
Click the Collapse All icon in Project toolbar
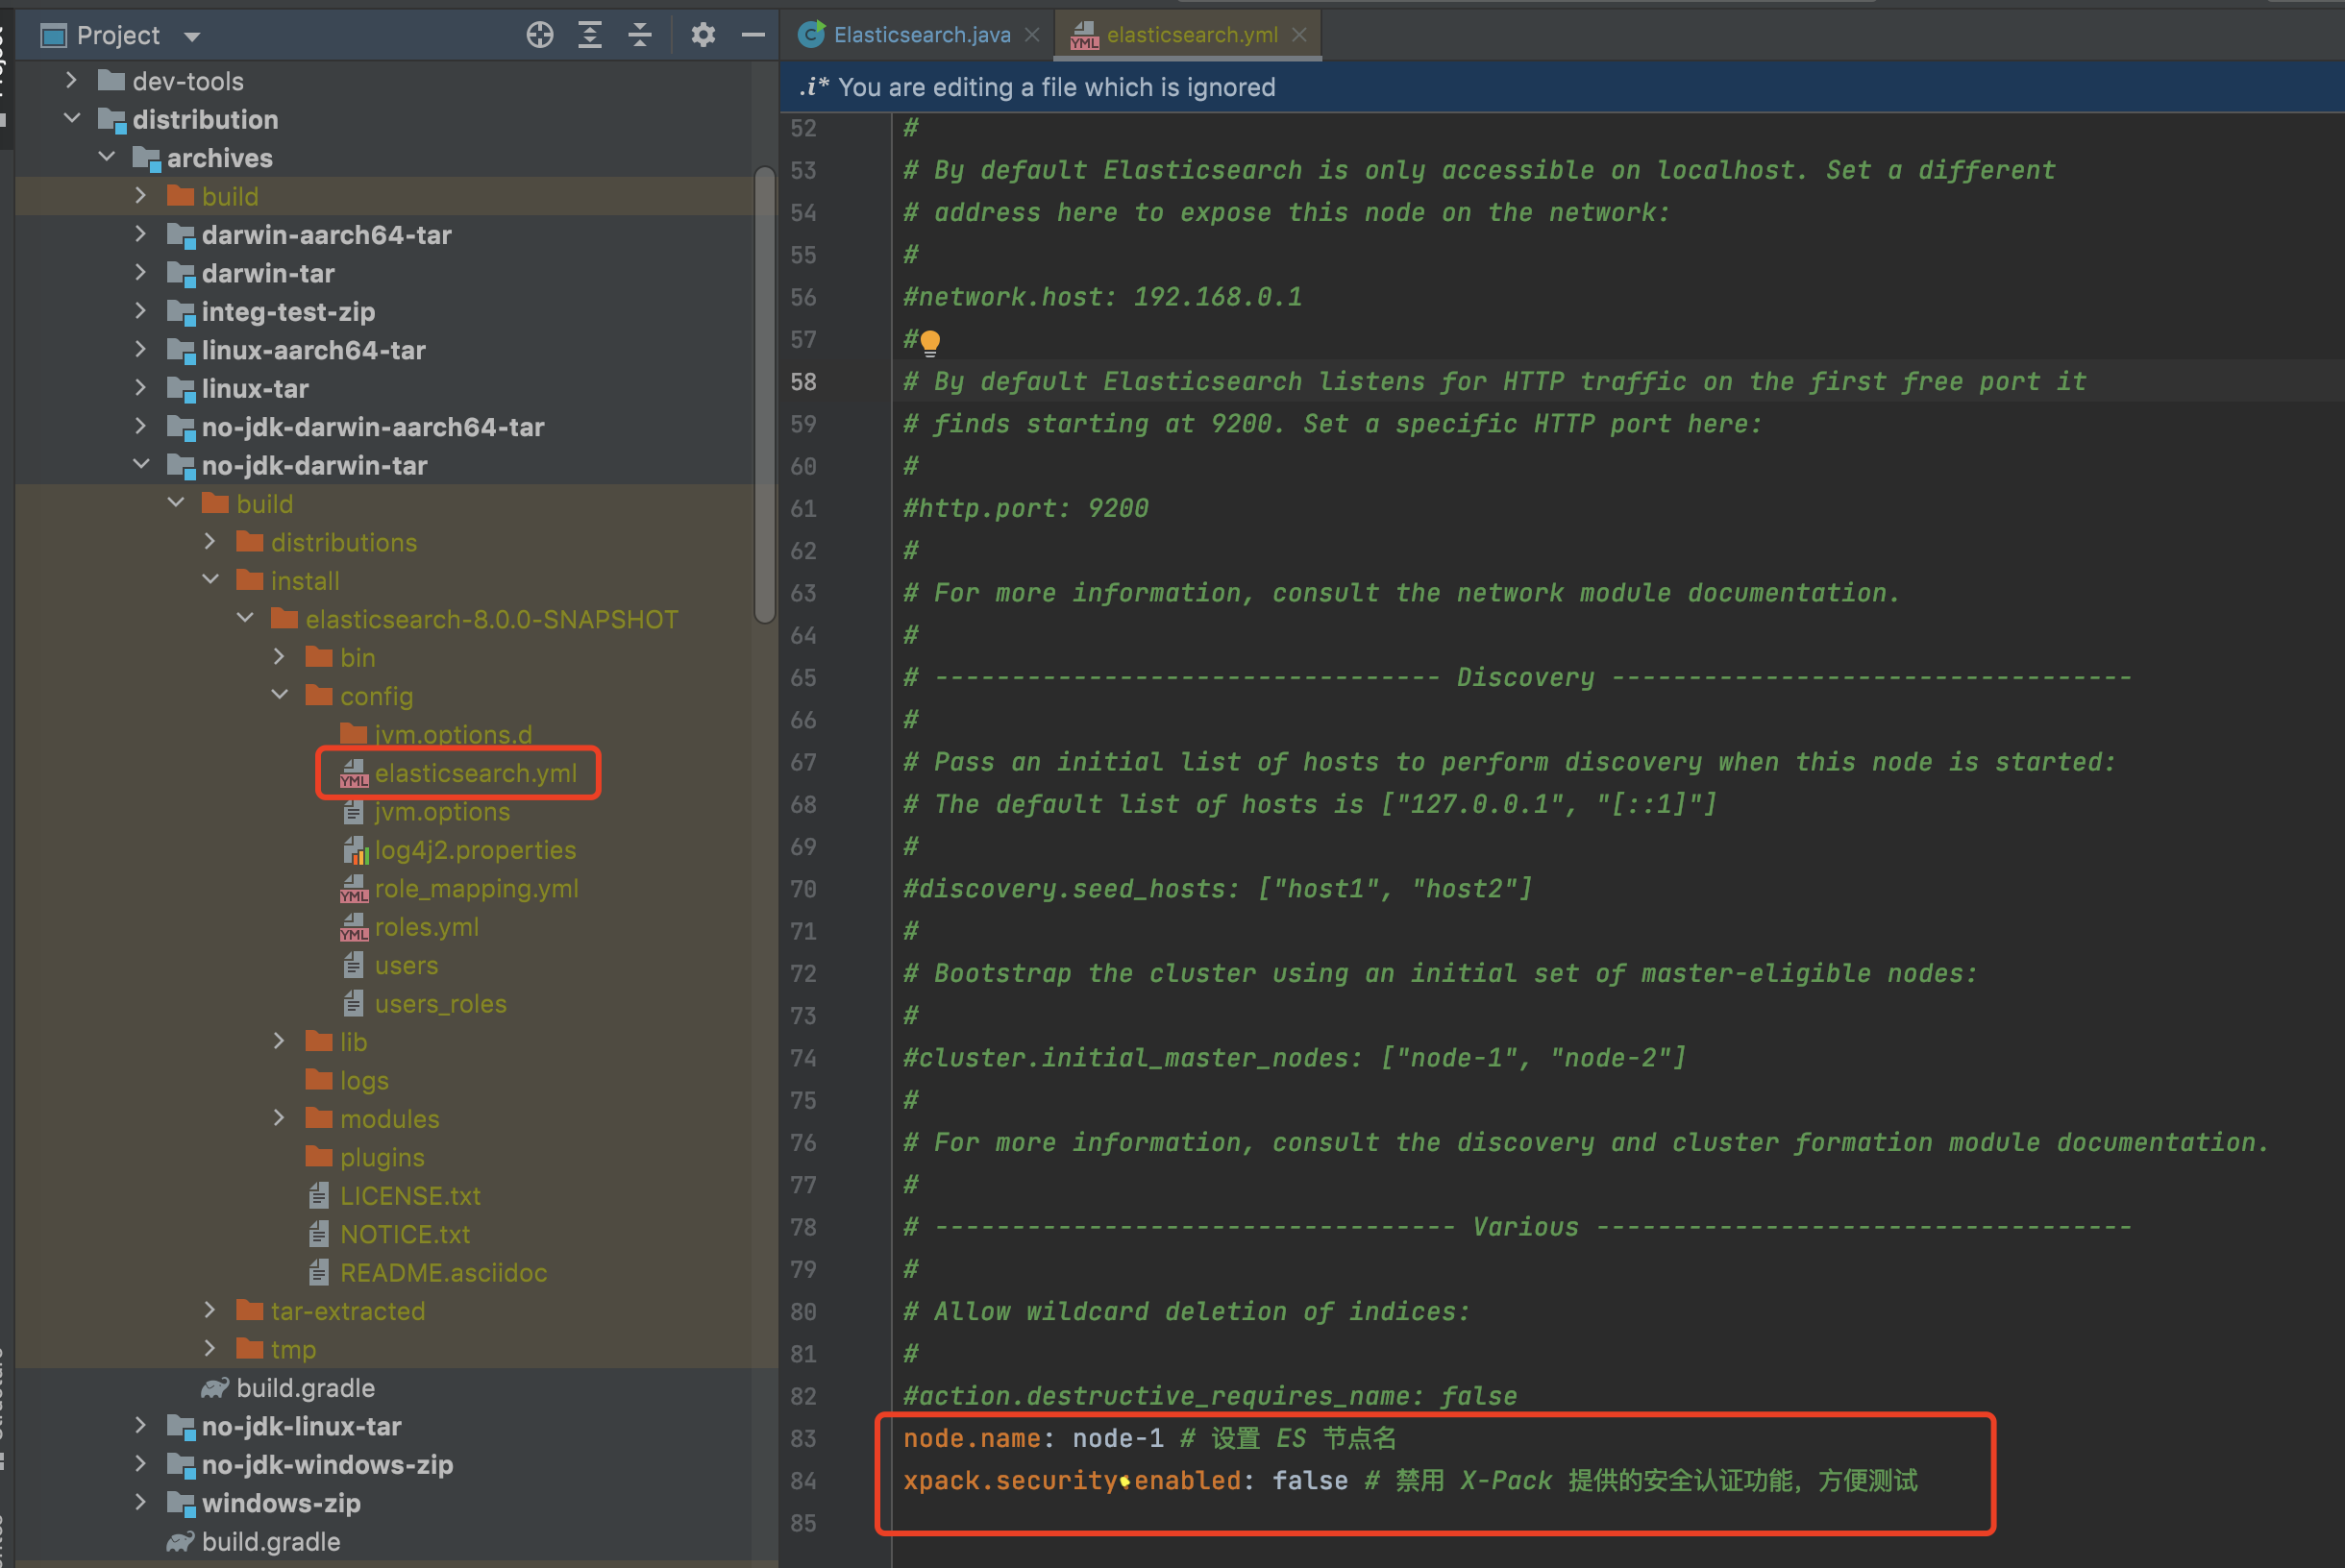[640, 35]
